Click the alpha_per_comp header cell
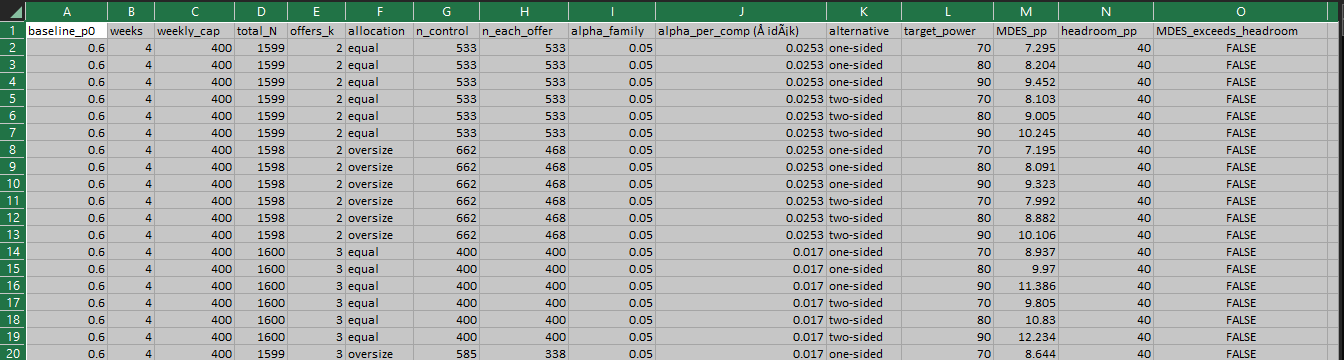This screenshot has width=1344, height=360. tap(741, 31)
